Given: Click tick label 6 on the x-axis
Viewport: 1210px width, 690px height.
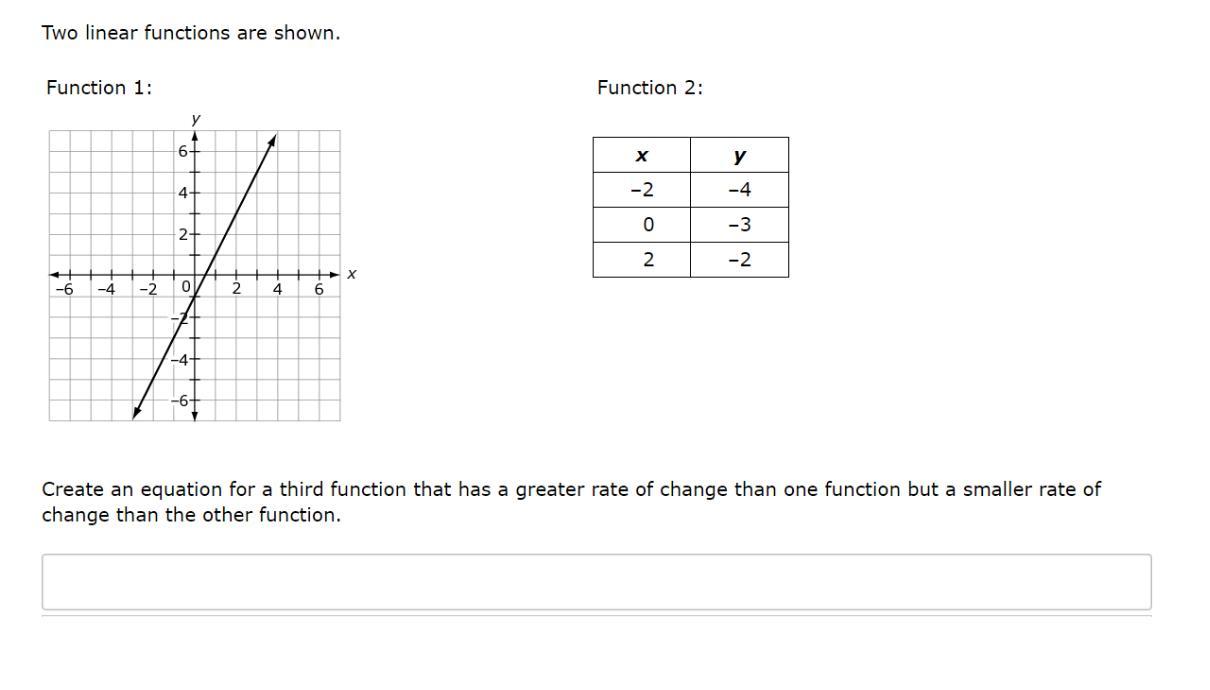Looking at the screenshot, I should tap(319, 289).
